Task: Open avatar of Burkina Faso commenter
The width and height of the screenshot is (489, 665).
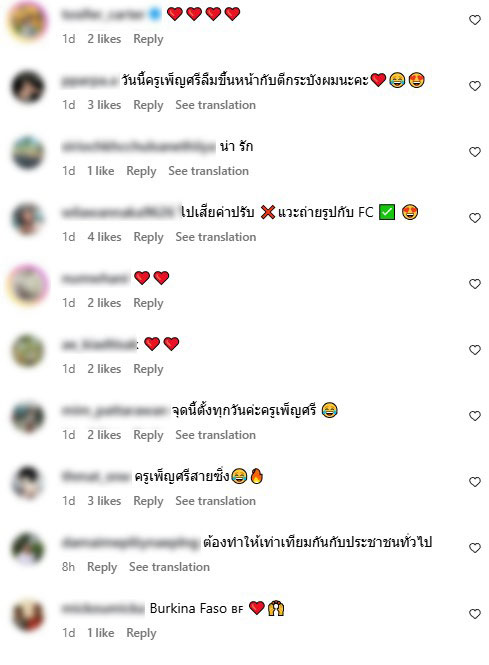Action: (x=28, y=615)
